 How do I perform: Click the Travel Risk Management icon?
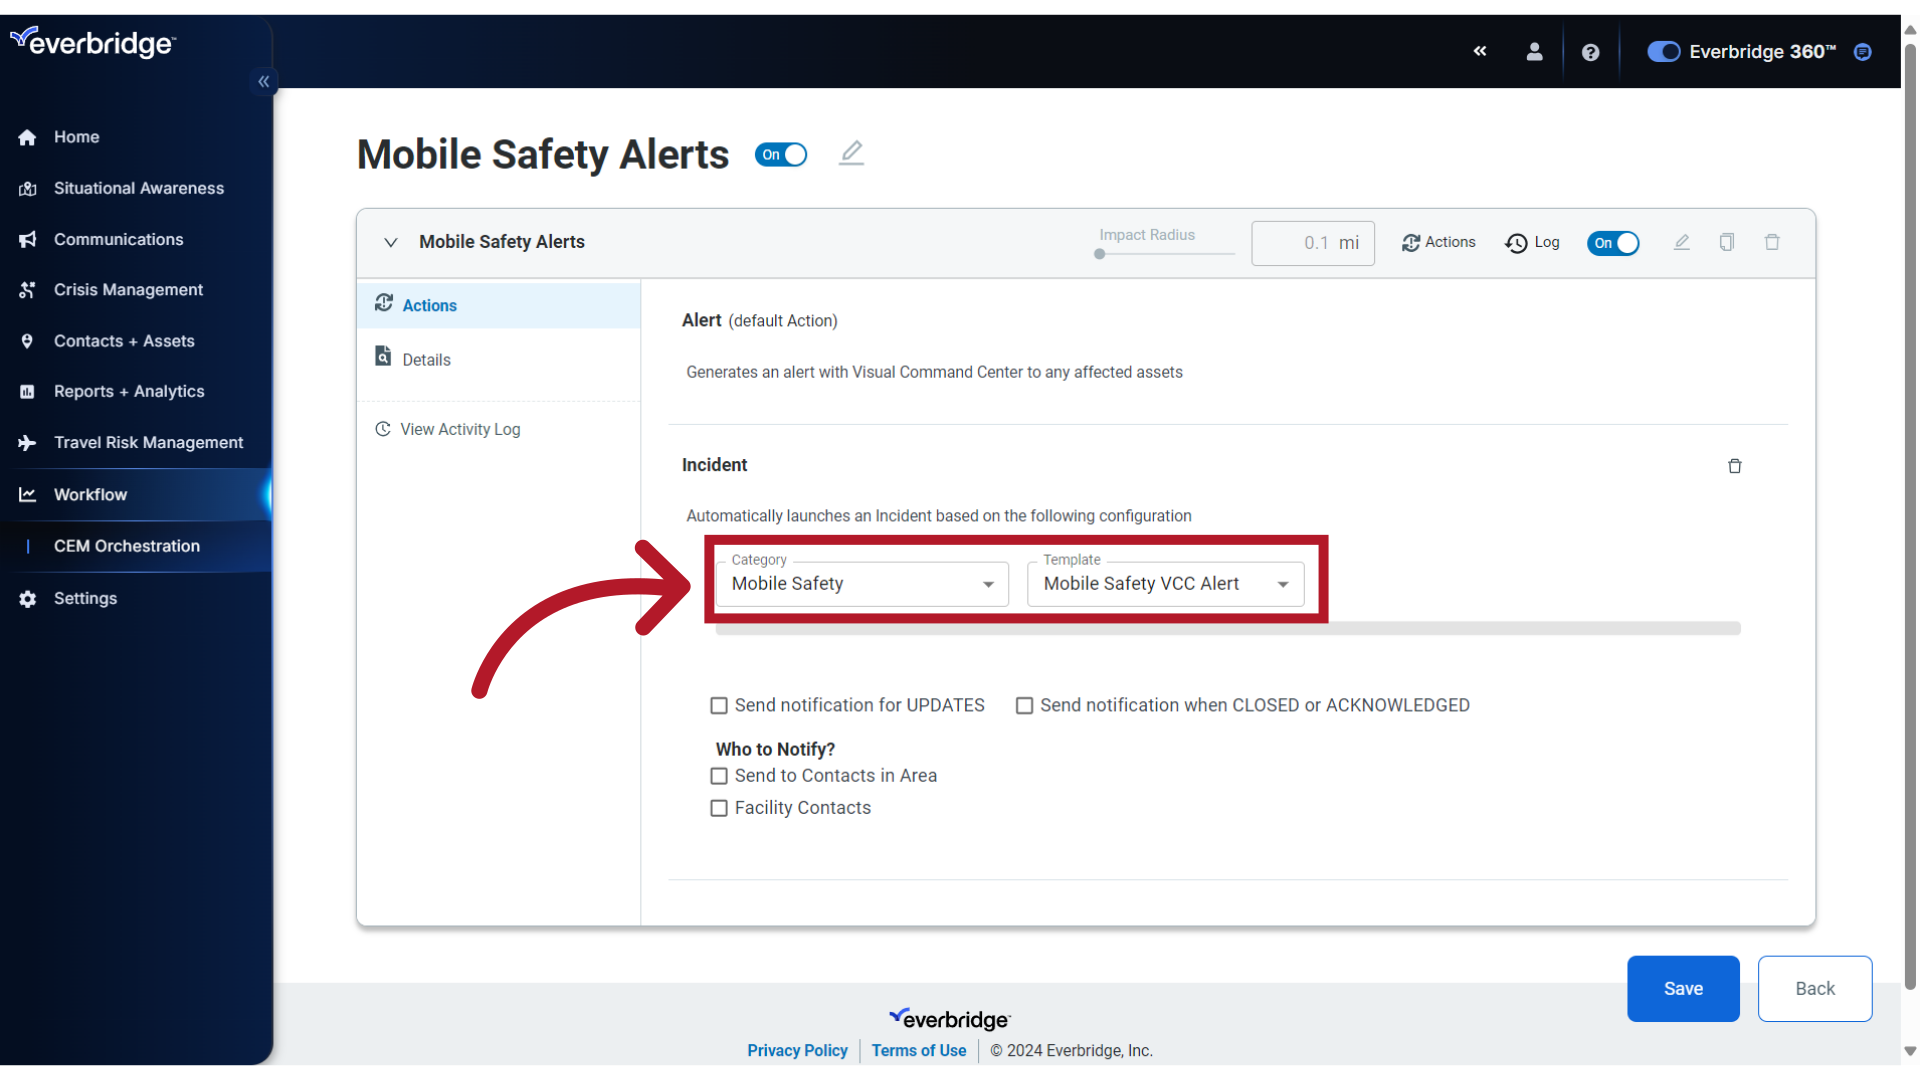click(x=28, y=442)
